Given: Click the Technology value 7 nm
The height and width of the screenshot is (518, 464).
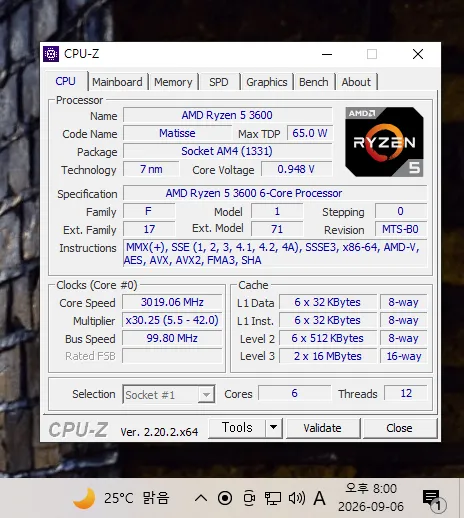Looking at the screenshot, I should pos(151,169).
